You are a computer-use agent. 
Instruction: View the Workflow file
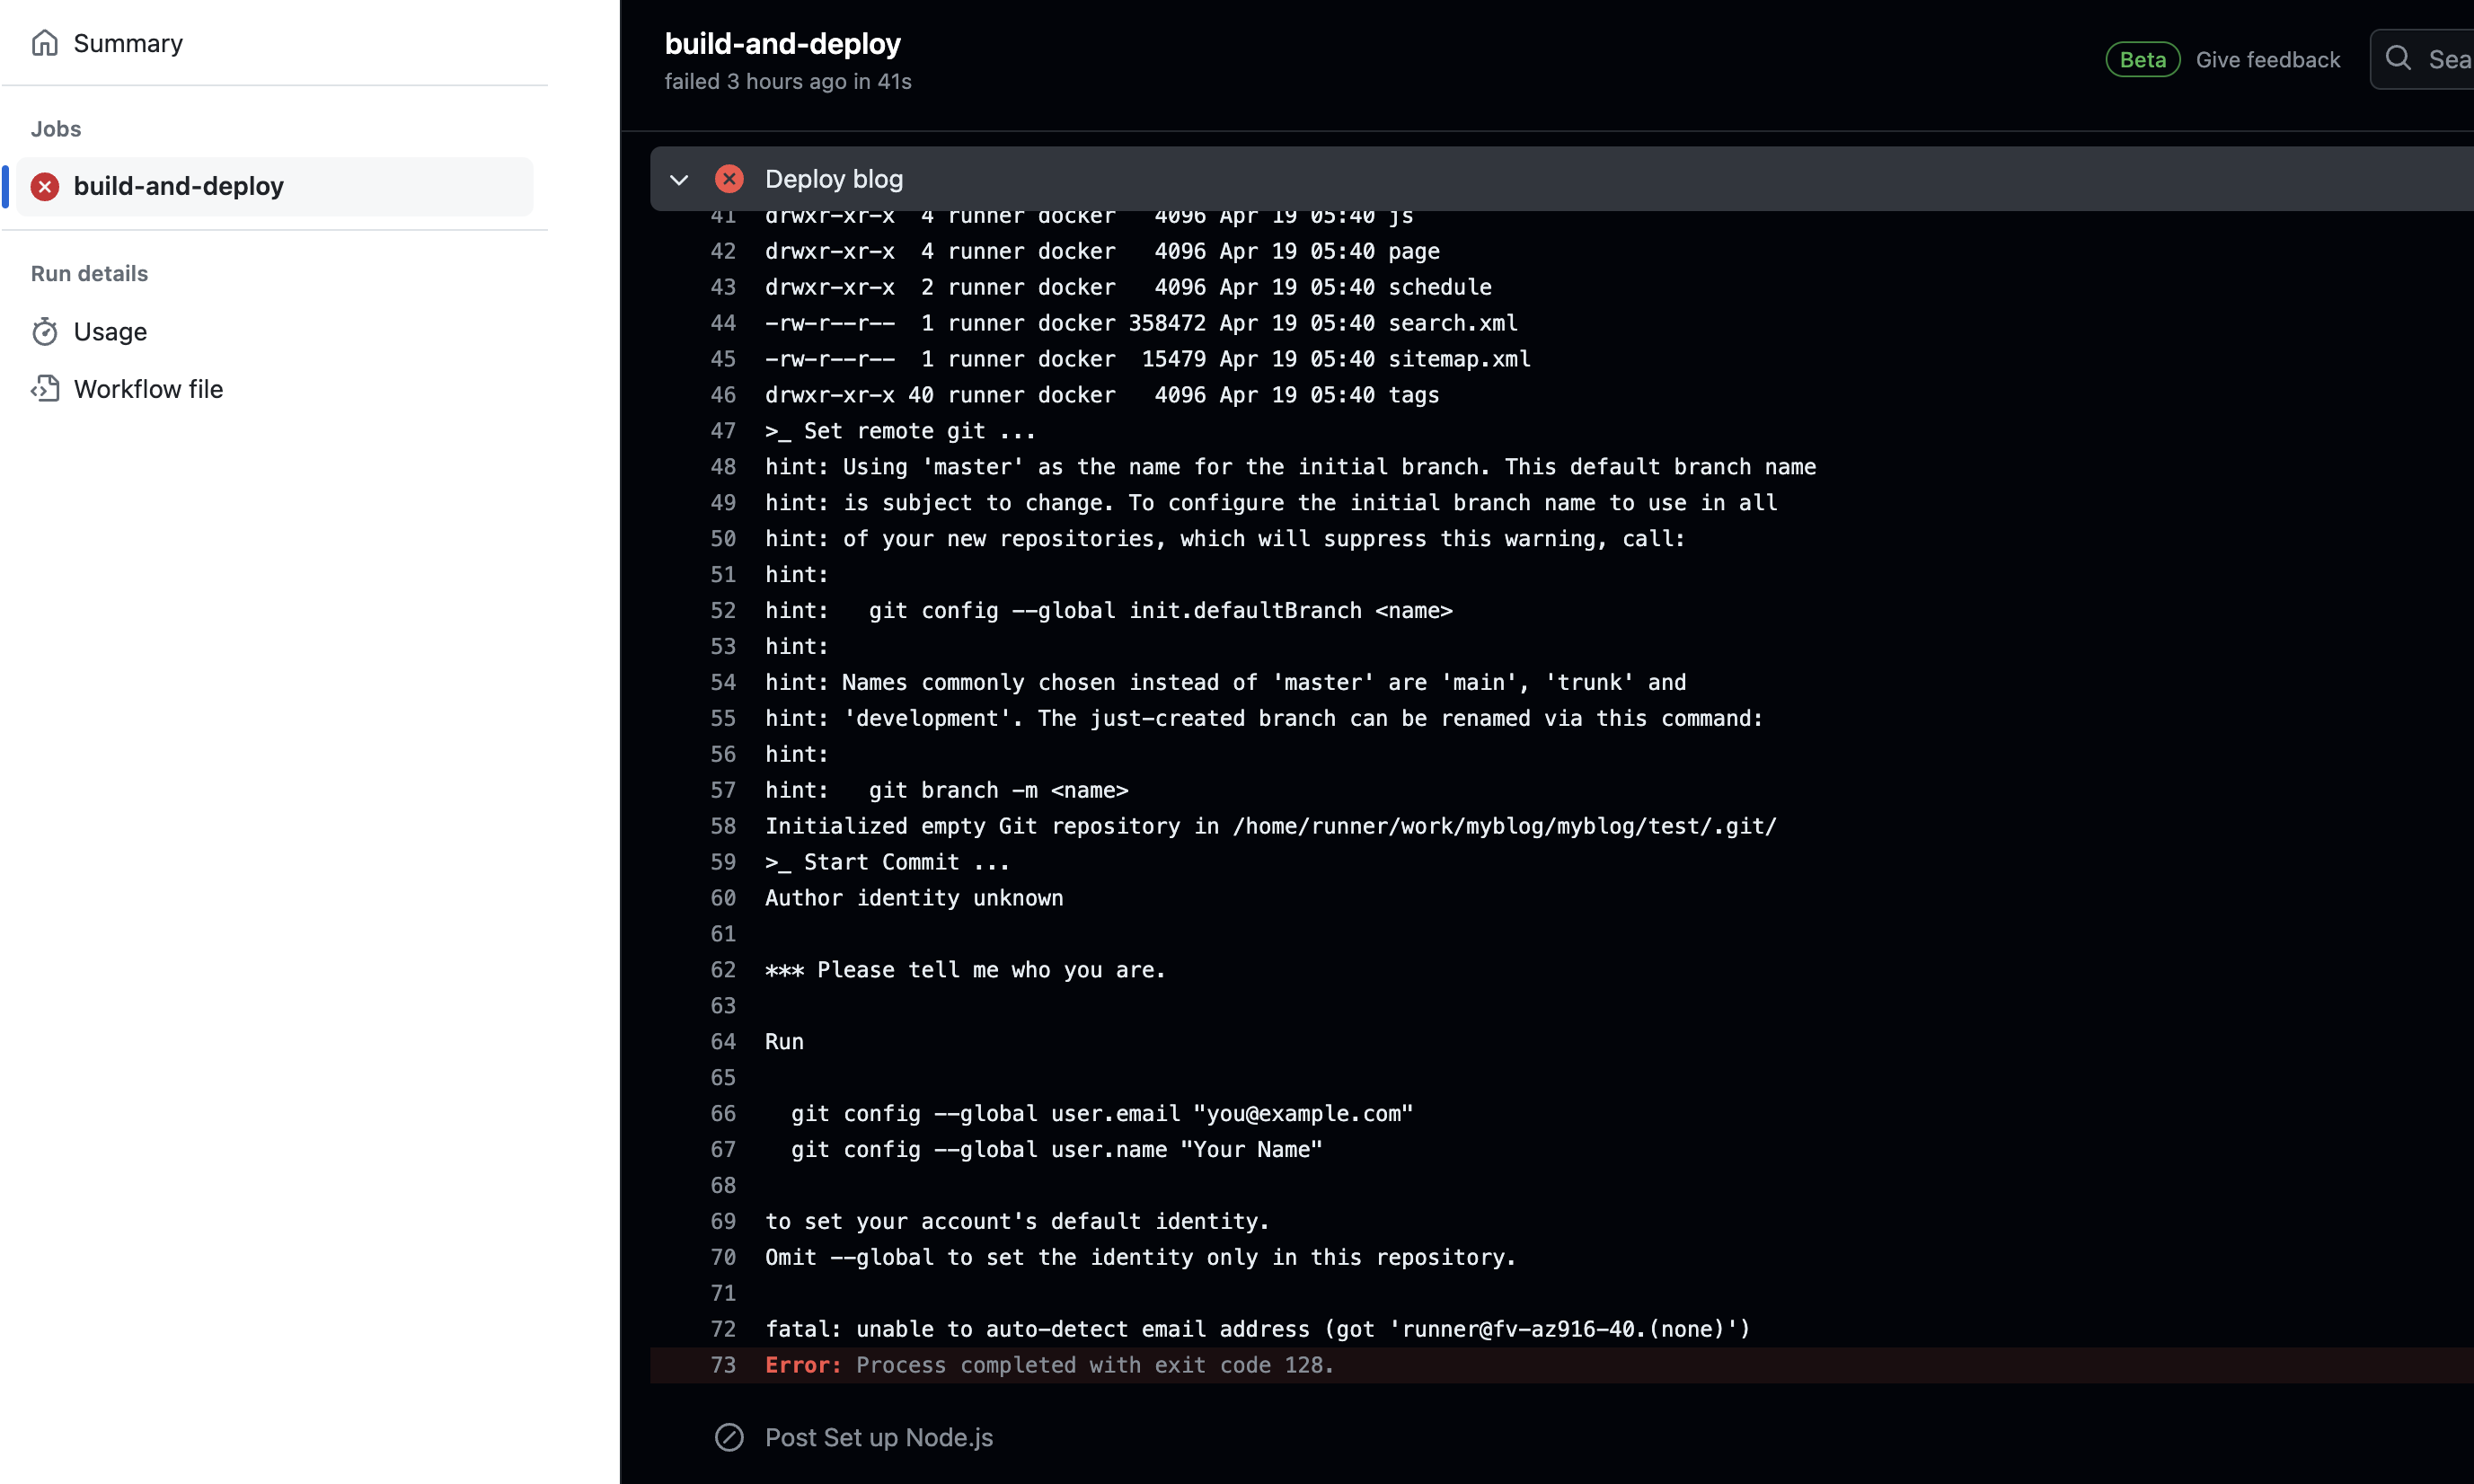point(148,389)
